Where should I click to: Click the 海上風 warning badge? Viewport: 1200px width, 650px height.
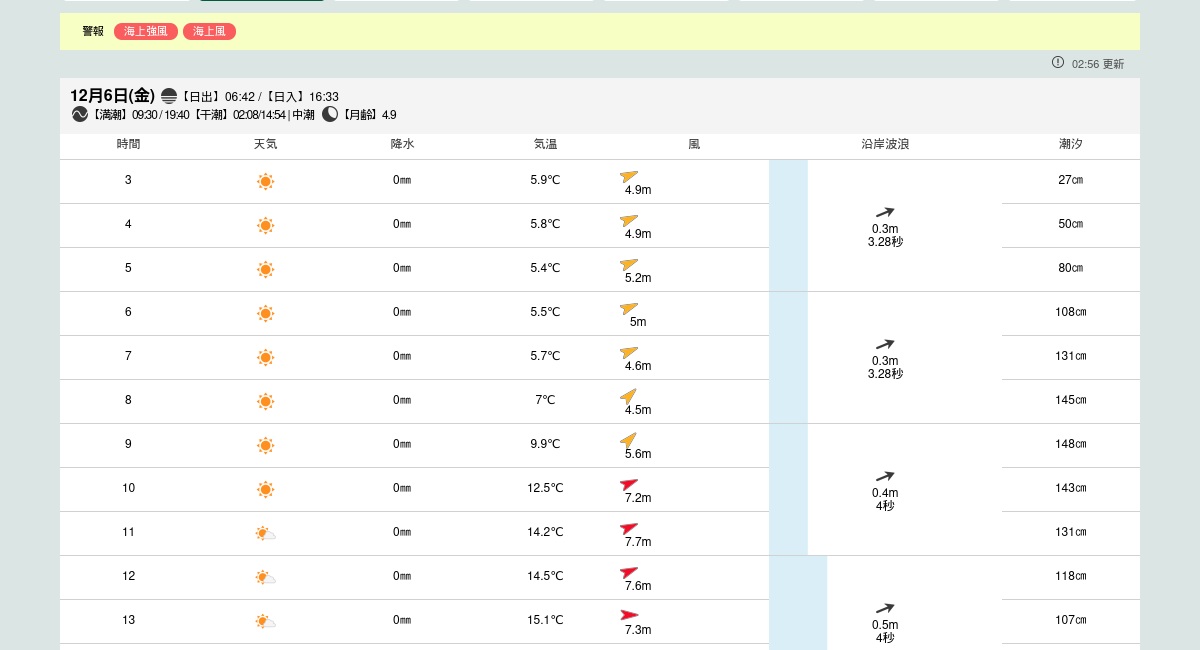(209, 32)
